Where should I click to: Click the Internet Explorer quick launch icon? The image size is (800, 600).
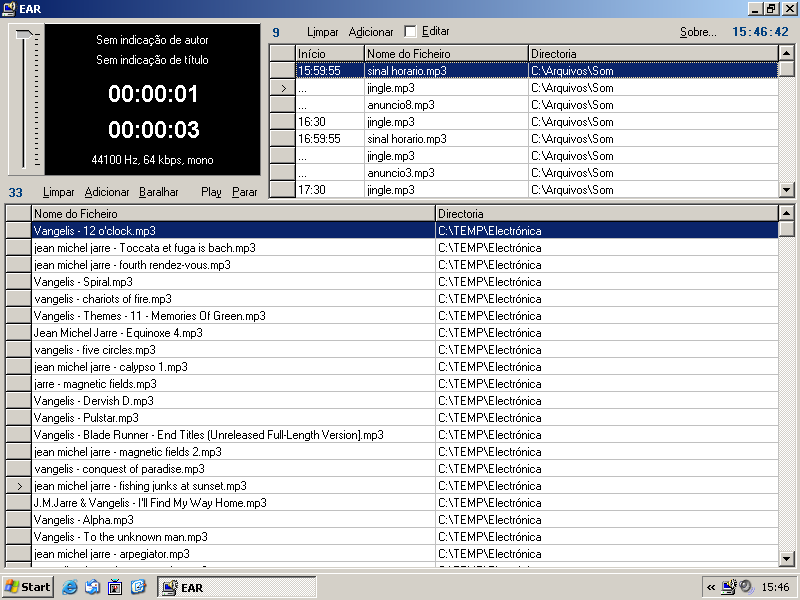(69, 587)
